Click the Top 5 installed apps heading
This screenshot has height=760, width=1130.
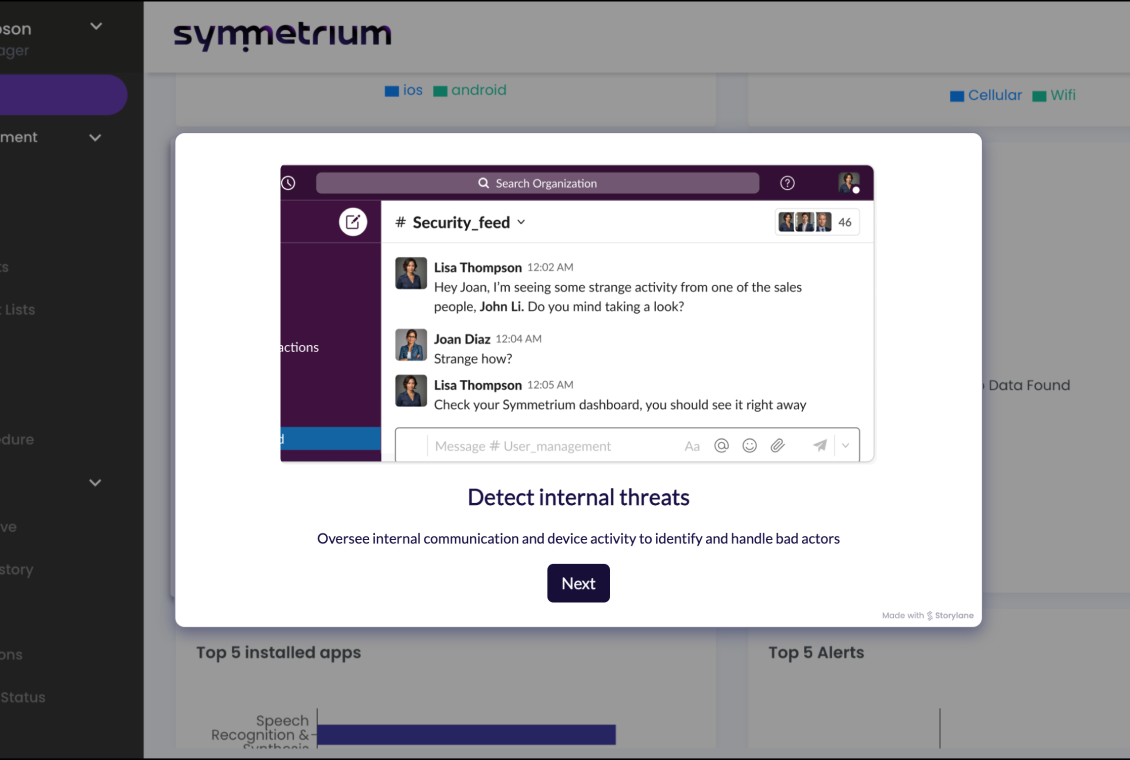pos(278,653)
